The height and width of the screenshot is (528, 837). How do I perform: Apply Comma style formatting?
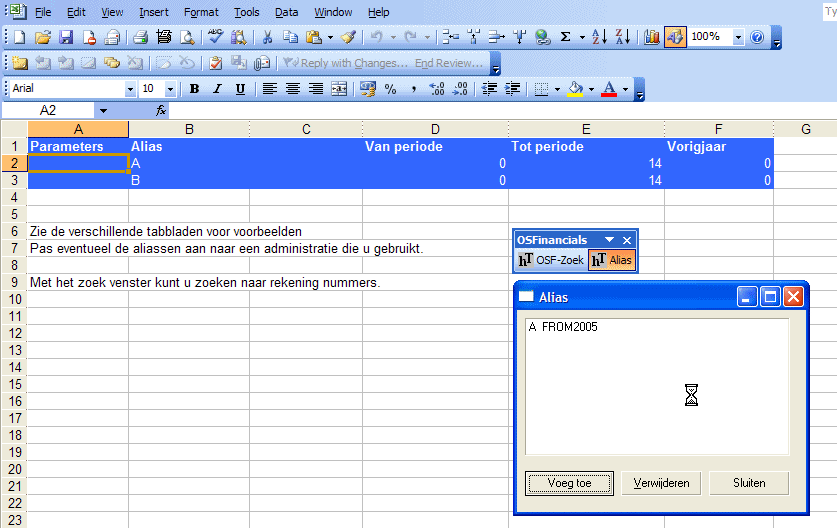414,89
